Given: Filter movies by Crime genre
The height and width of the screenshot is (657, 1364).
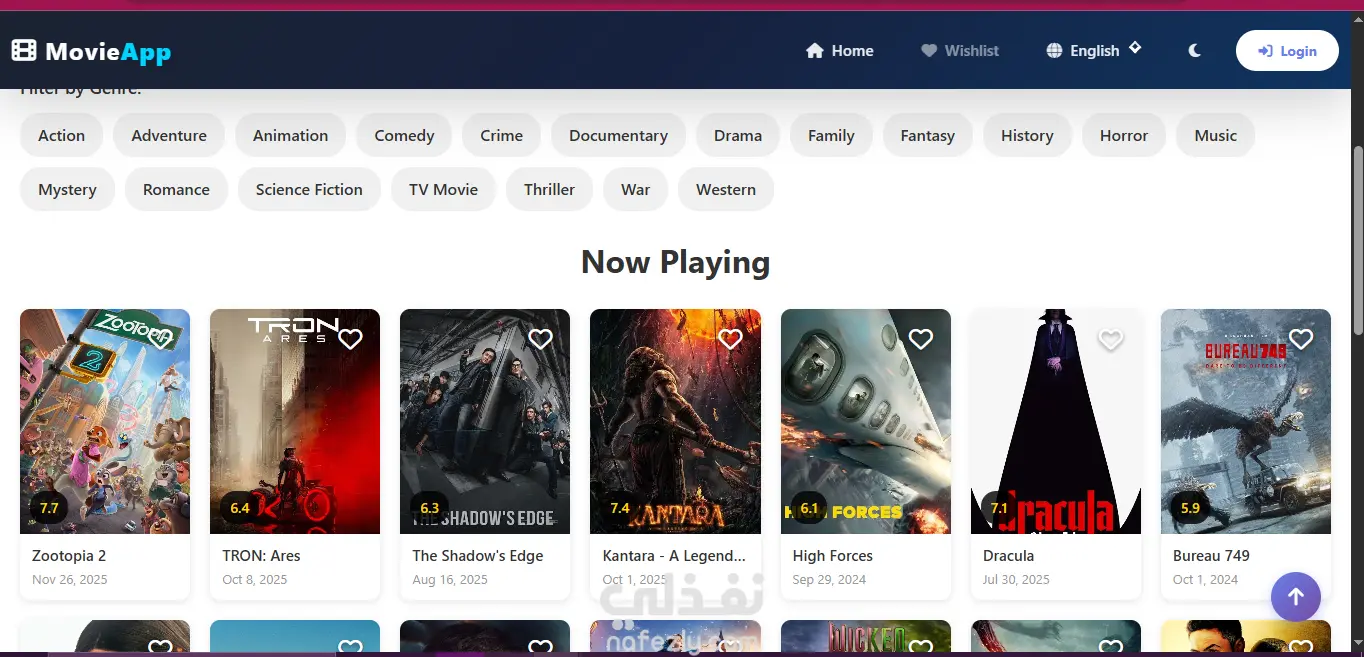Looking at the screenshot, I should pos(501,135).
